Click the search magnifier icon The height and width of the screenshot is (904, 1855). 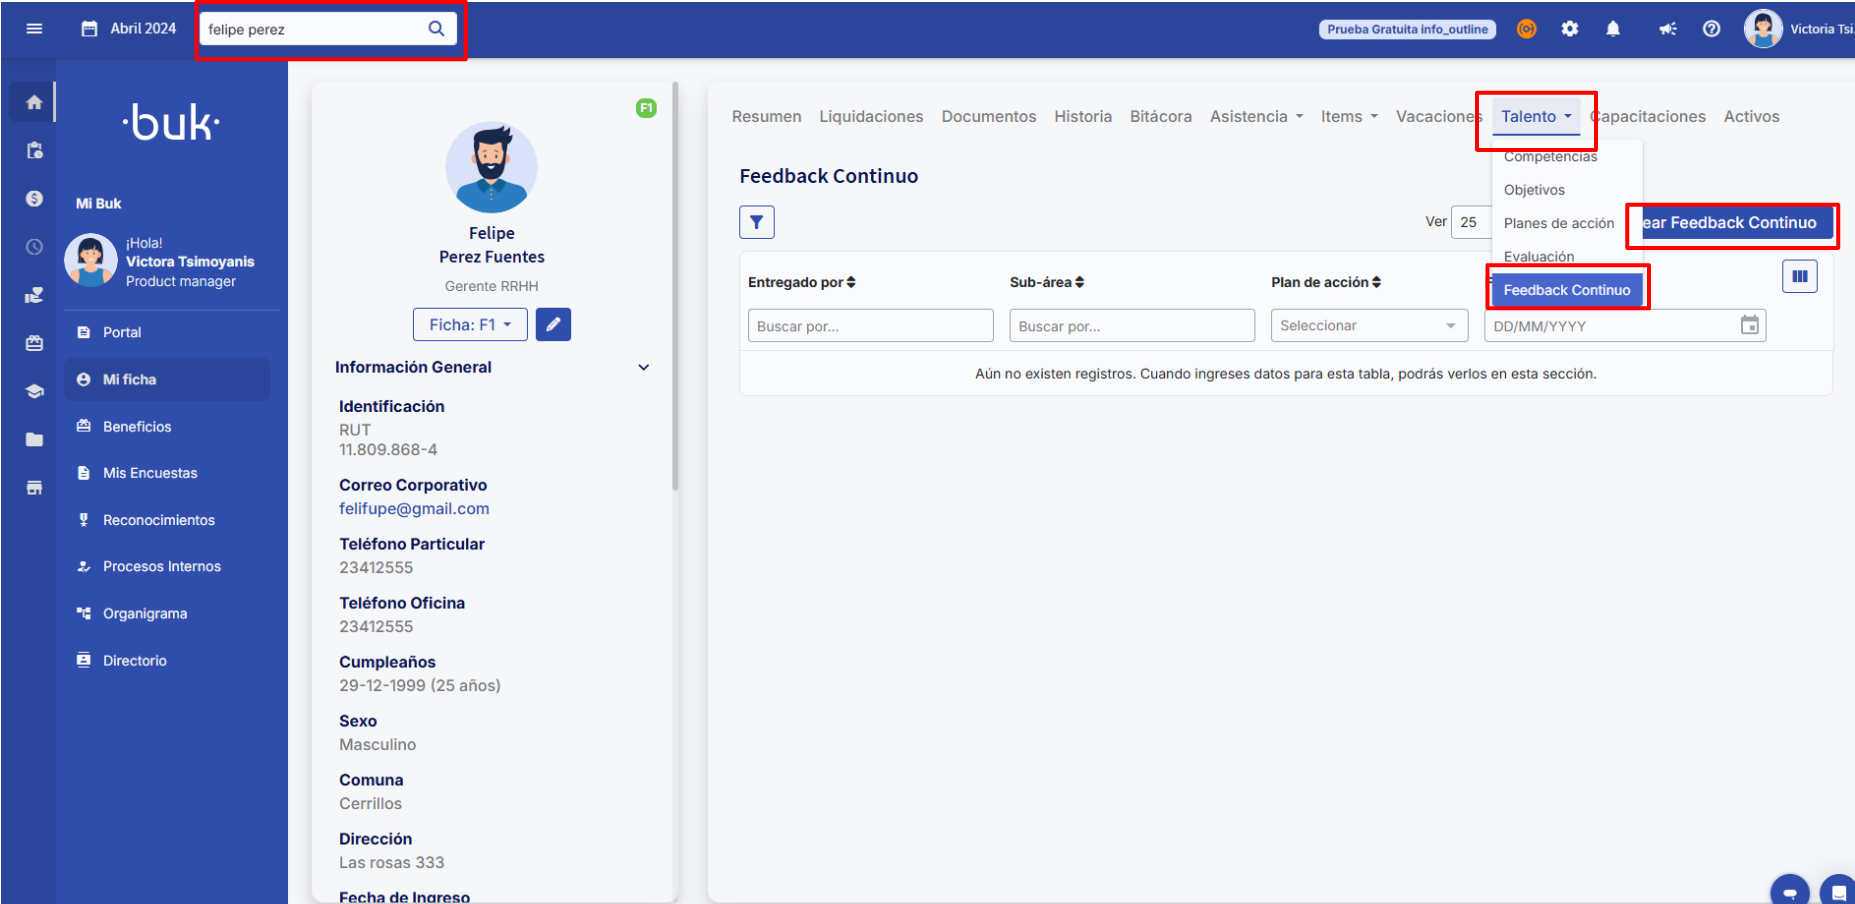(436, 28)
